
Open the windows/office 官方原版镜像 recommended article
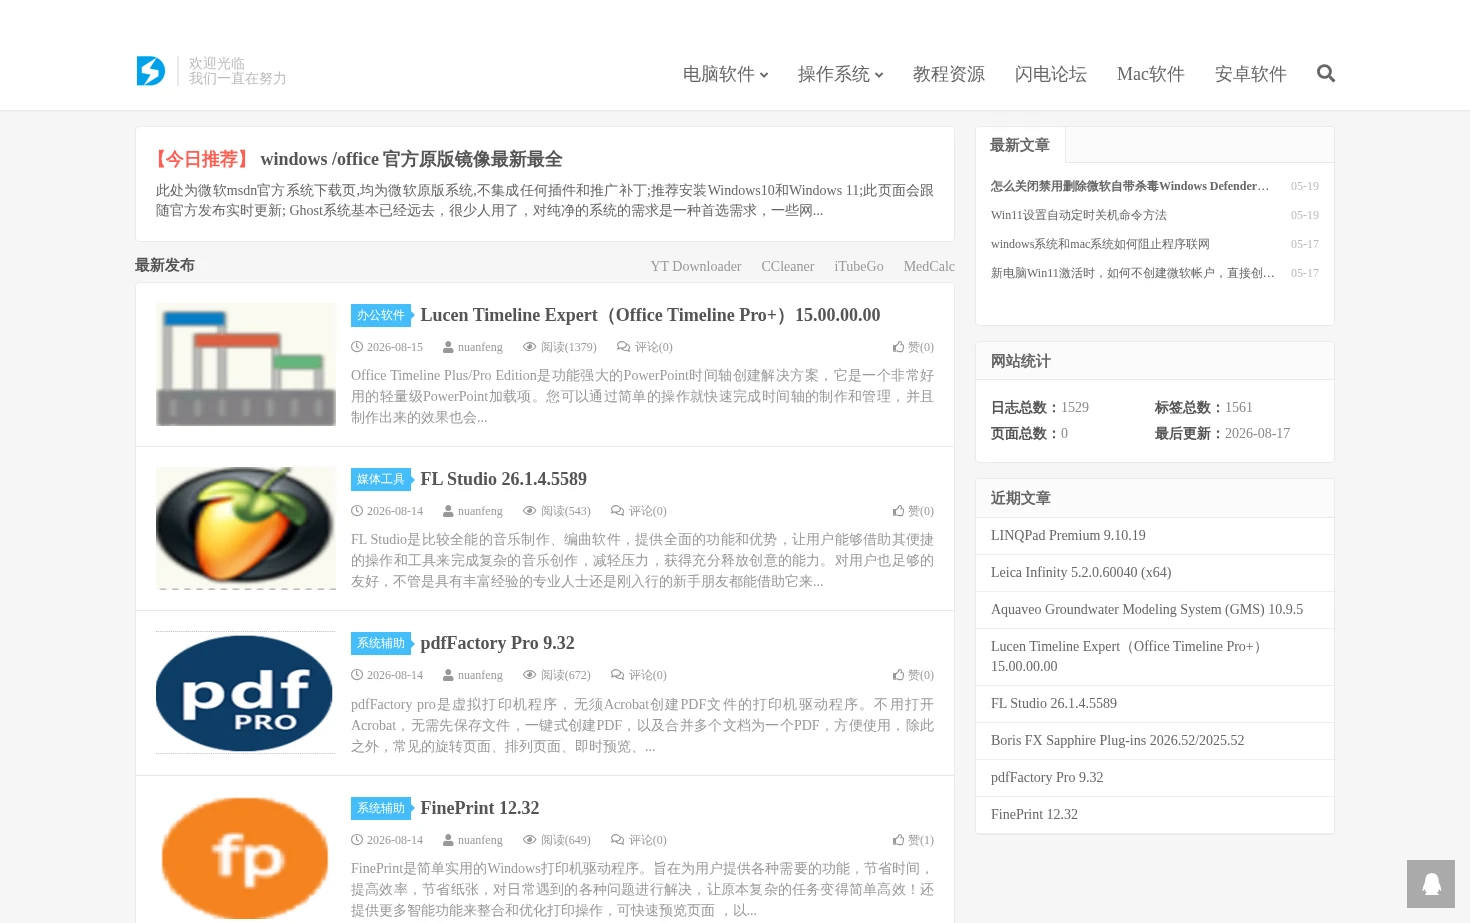tap(411, 159)
